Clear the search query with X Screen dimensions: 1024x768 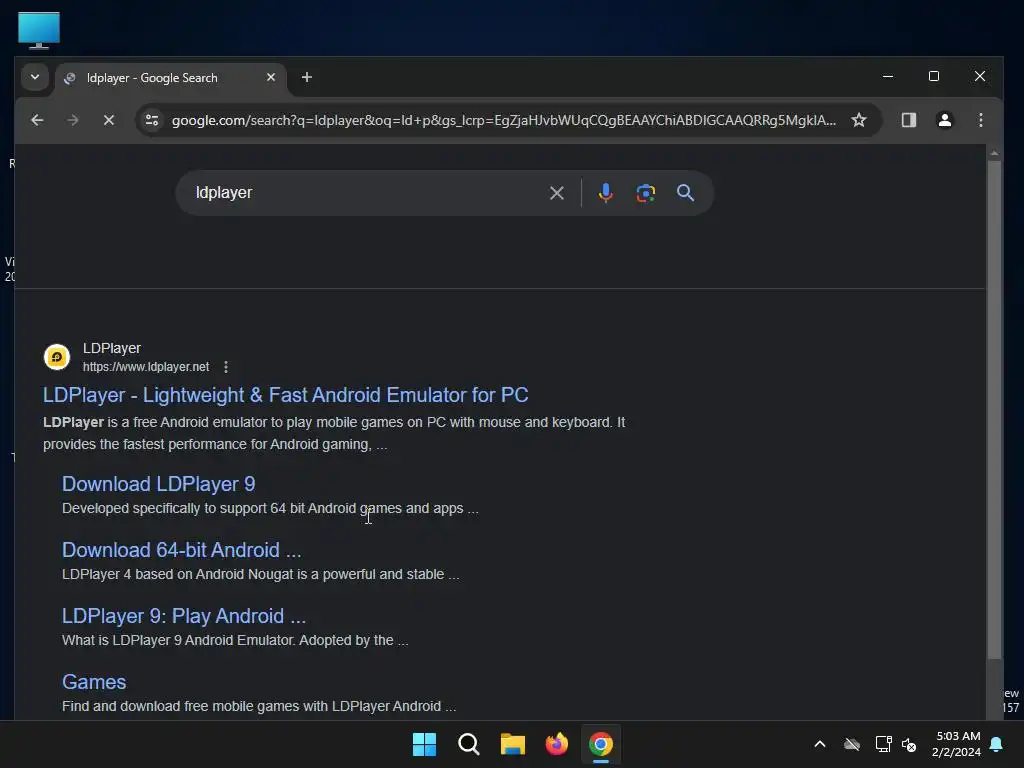[557, 193]
